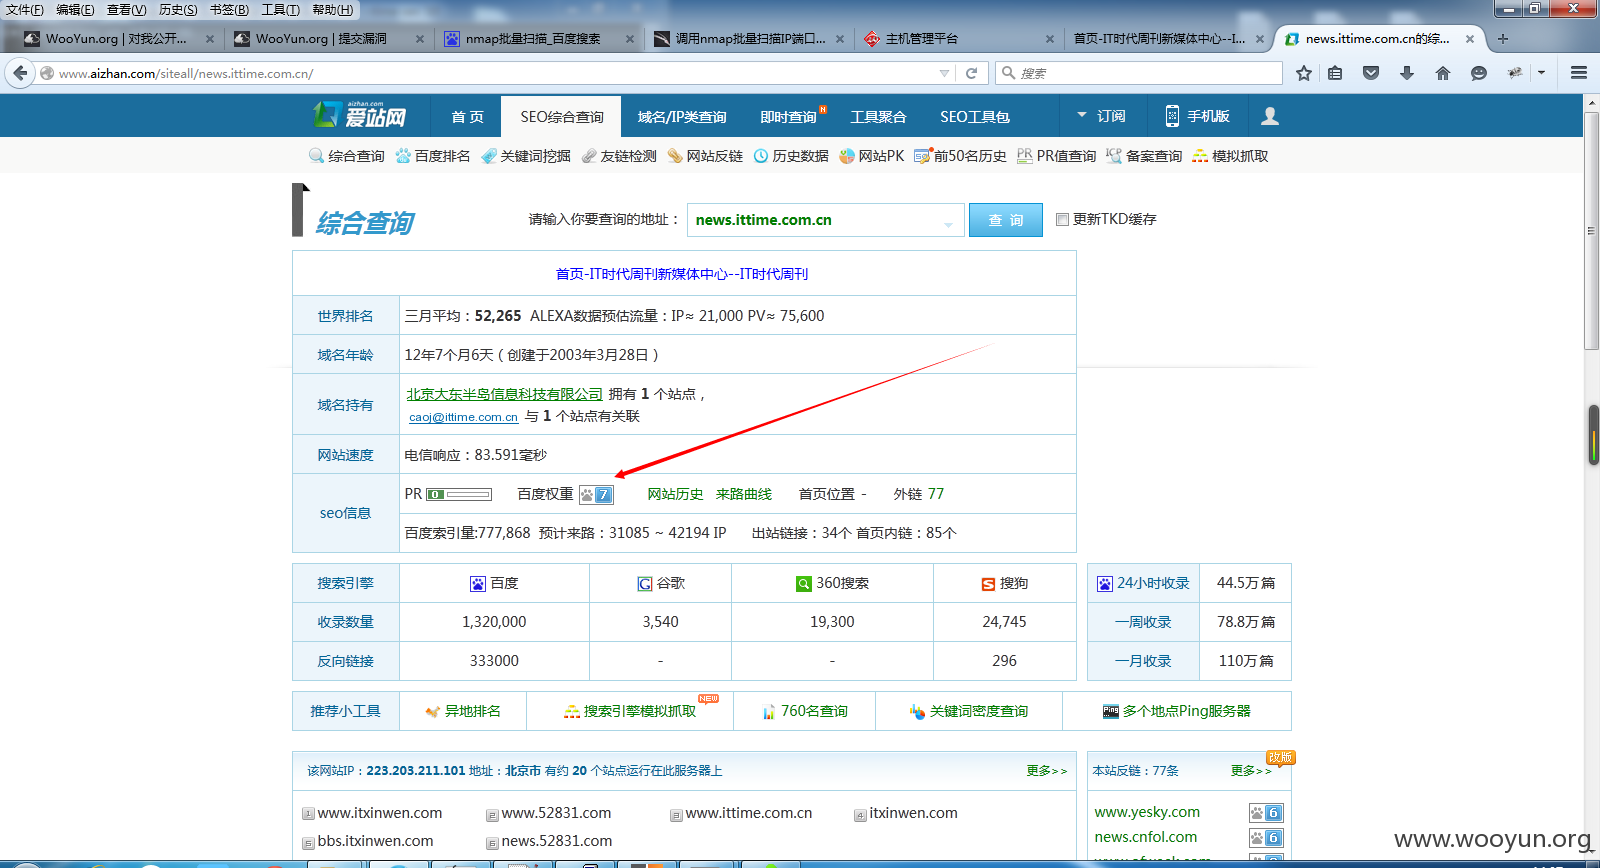Viewport: 1600px width, 868px height.
Task: Open 搜索引擎模拟抓取 tool link
Action: click(630, 711)
